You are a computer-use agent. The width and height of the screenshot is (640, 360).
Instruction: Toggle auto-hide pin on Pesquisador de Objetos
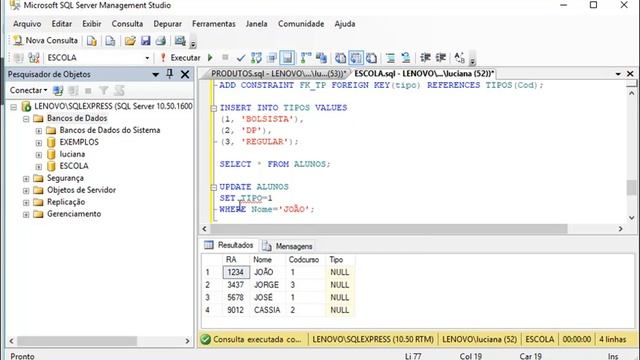(x=170, y=74)
